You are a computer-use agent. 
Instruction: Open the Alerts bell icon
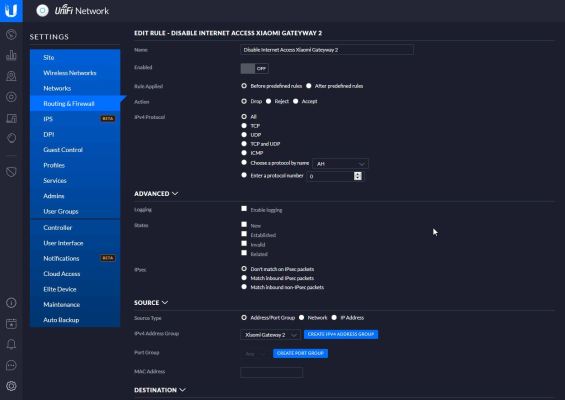pos(11,344)
